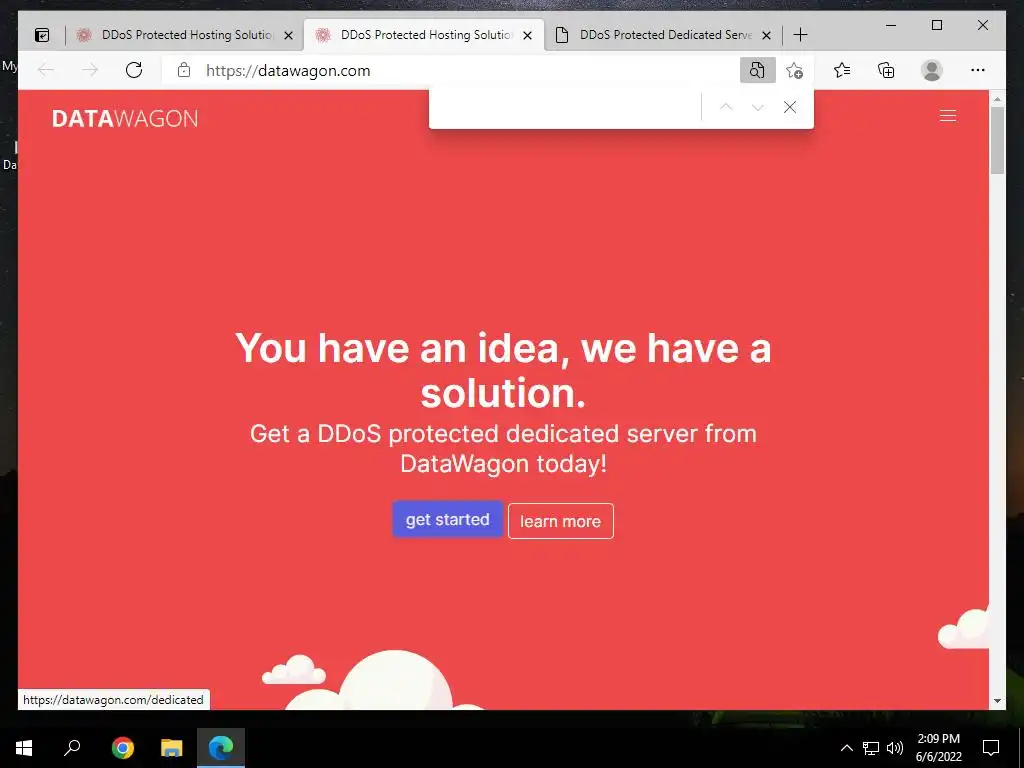The height and width of the screenshot is (768, 1024).
Task: Click the page vertical scrollbar thumb
Action: 997,140
